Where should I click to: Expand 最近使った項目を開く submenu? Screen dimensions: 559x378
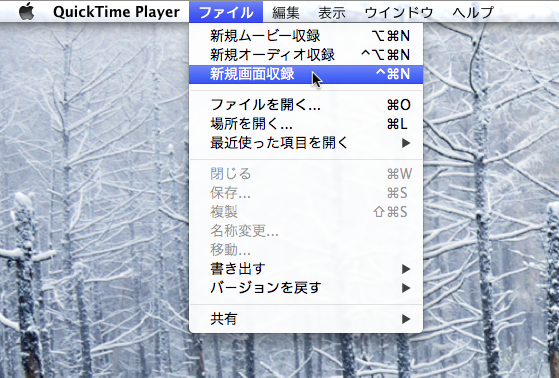pyautogui.click(x=306, y=143)
